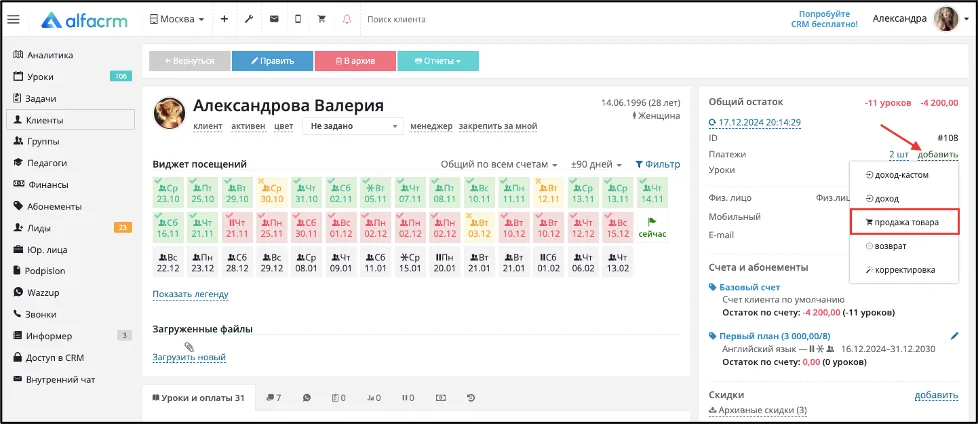Click the 2 шт payments link
The width and height of the screenshot is (979, 424).
pyautogui.click(x=899, y=154)
